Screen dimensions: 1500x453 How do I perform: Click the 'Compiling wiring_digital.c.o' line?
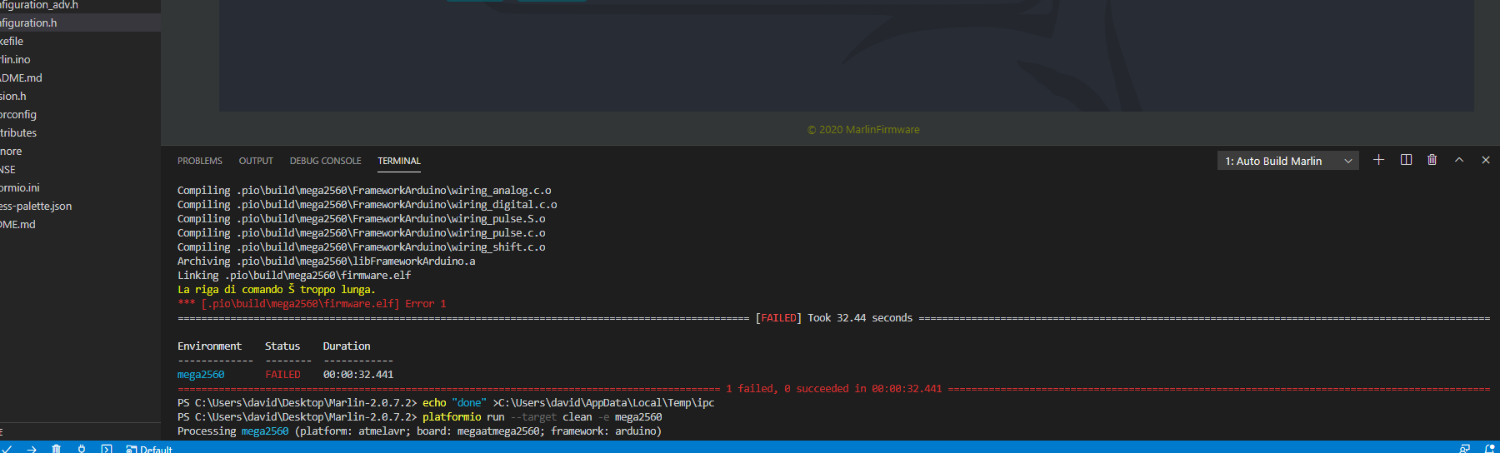(x=367, y=204)
